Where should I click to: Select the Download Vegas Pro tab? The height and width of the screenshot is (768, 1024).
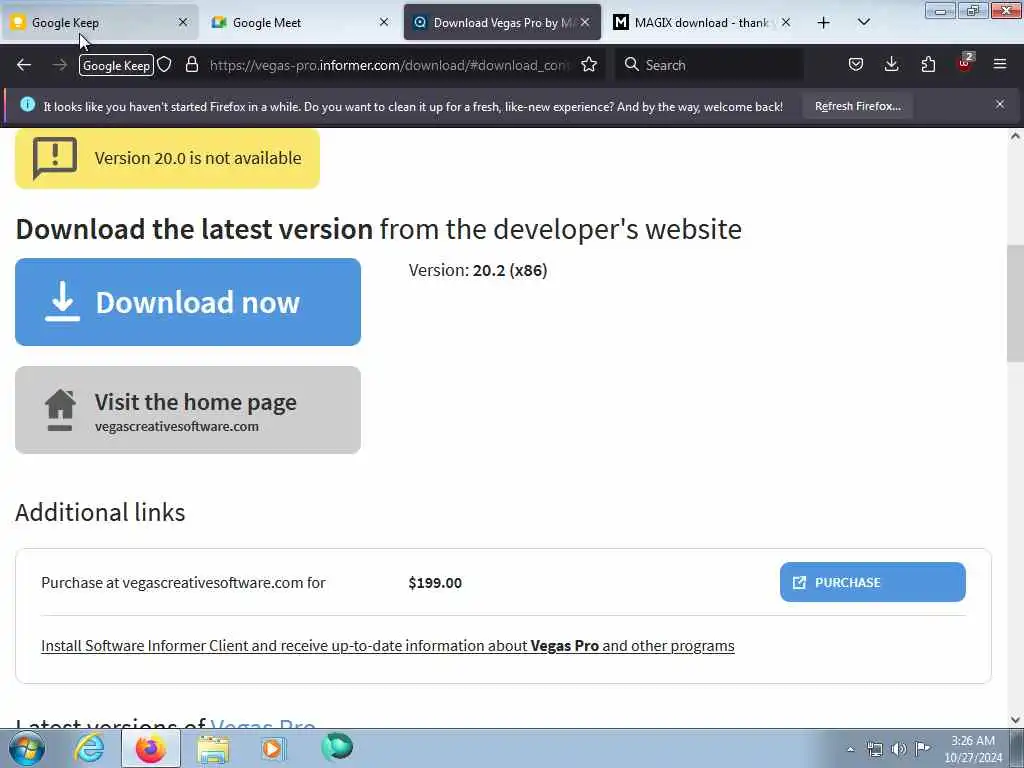tap(502, 23)
